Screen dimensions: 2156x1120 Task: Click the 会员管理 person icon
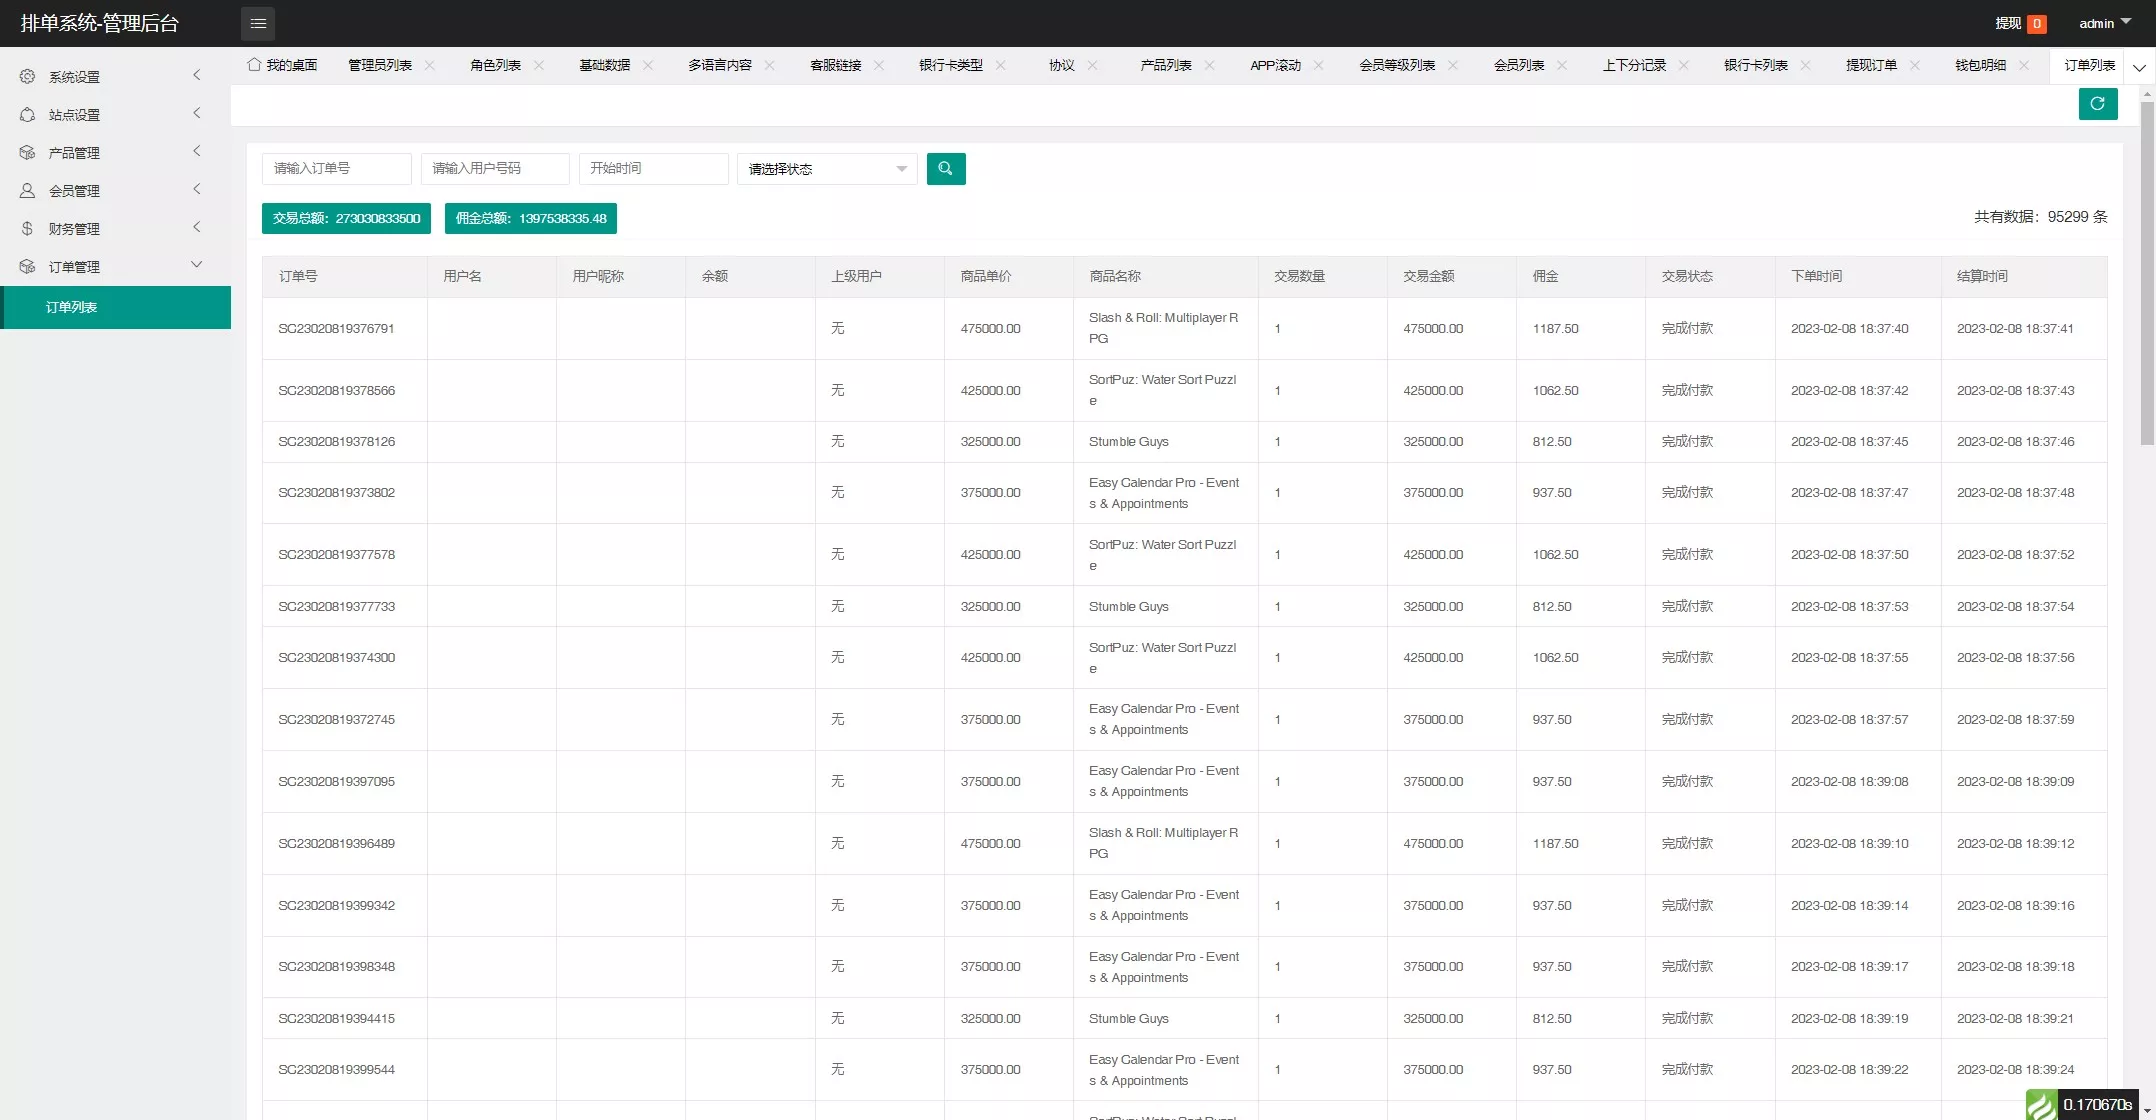click(27, 191)
